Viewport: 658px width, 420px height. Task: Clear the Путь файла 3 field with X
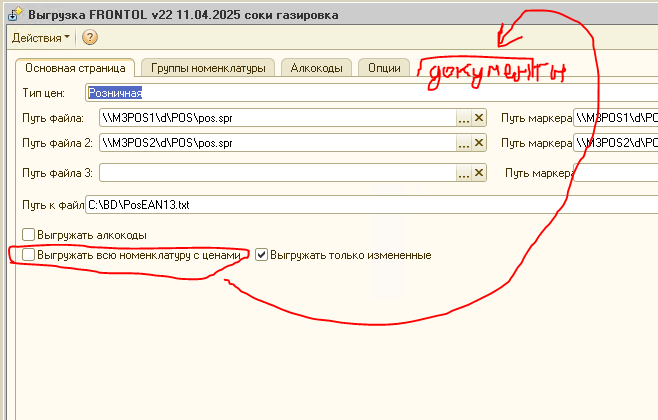pyautogui.click(x=479, y=174)
